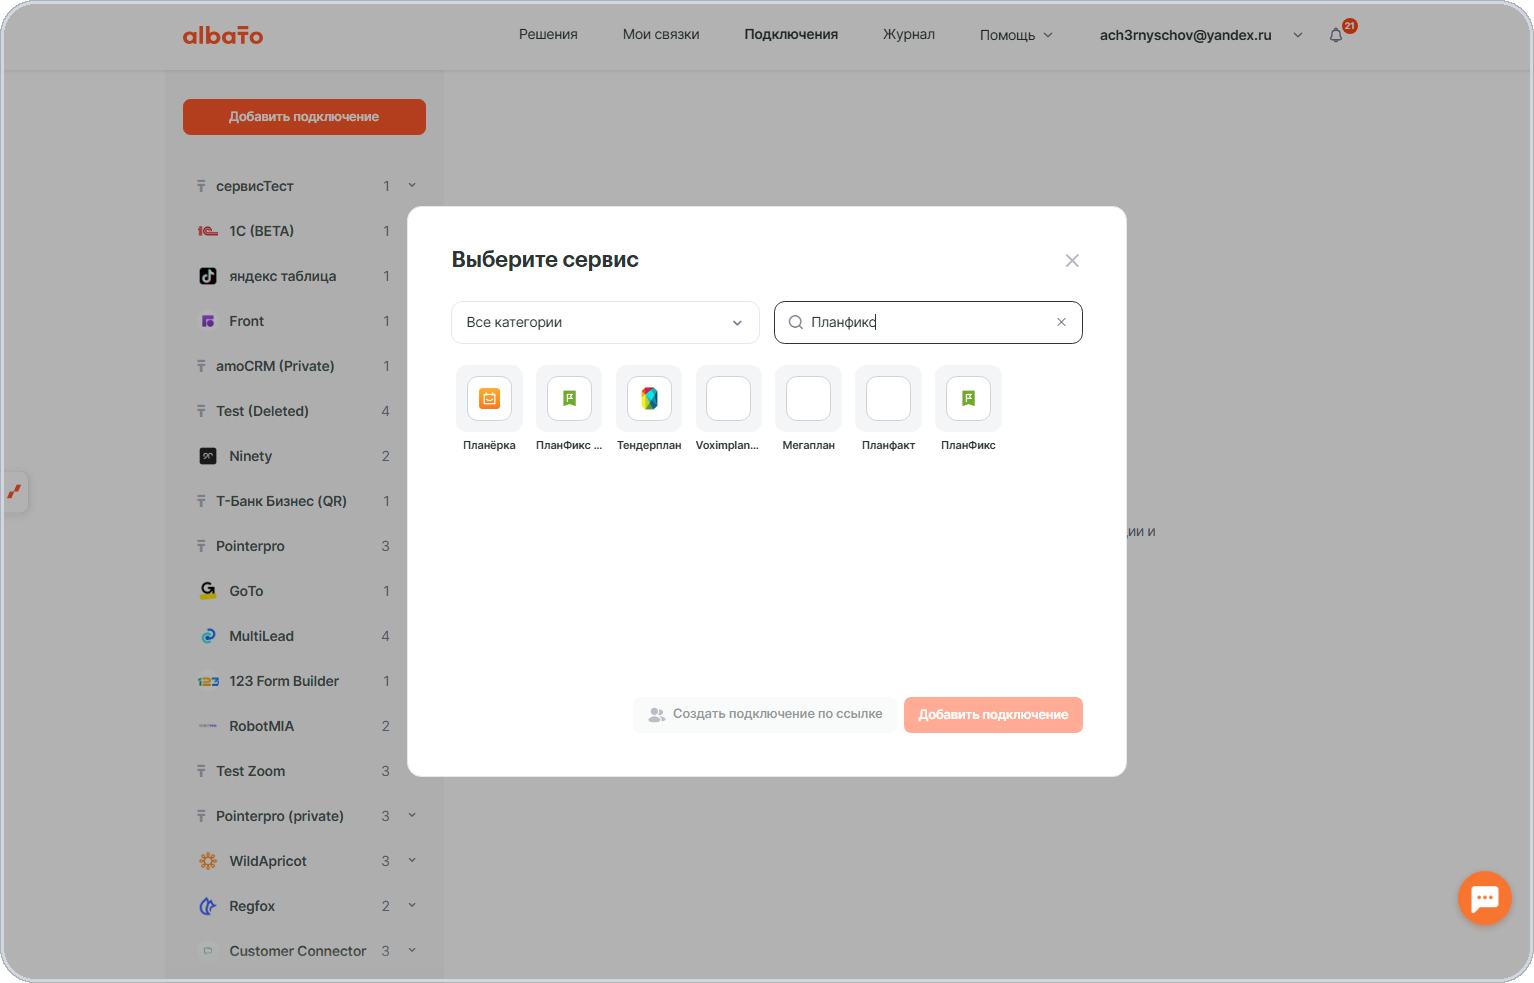Go to Мои связки tab
Viewport: 1534px width, 983px height.
[x=661, y=34]
